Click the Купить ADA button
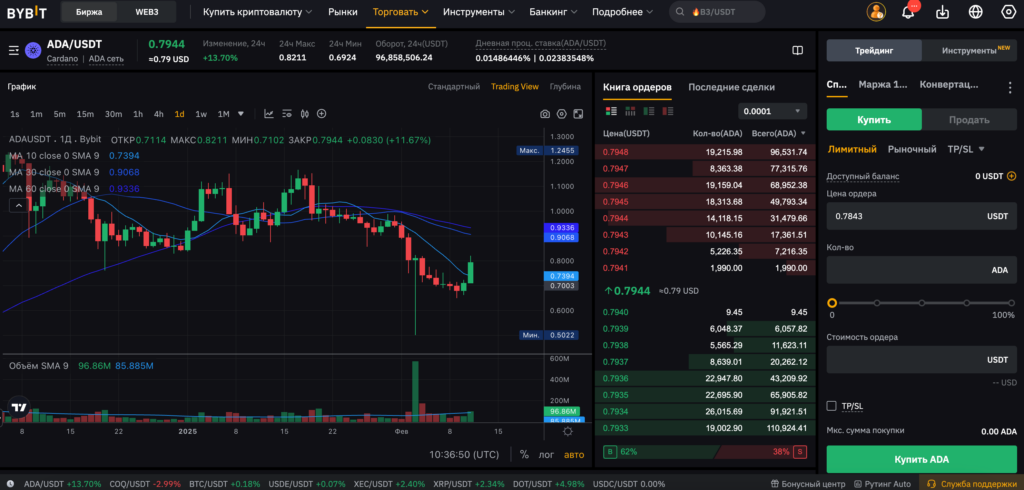The height and width of the screenshot is (490, 1024). (x=921, y=459)
